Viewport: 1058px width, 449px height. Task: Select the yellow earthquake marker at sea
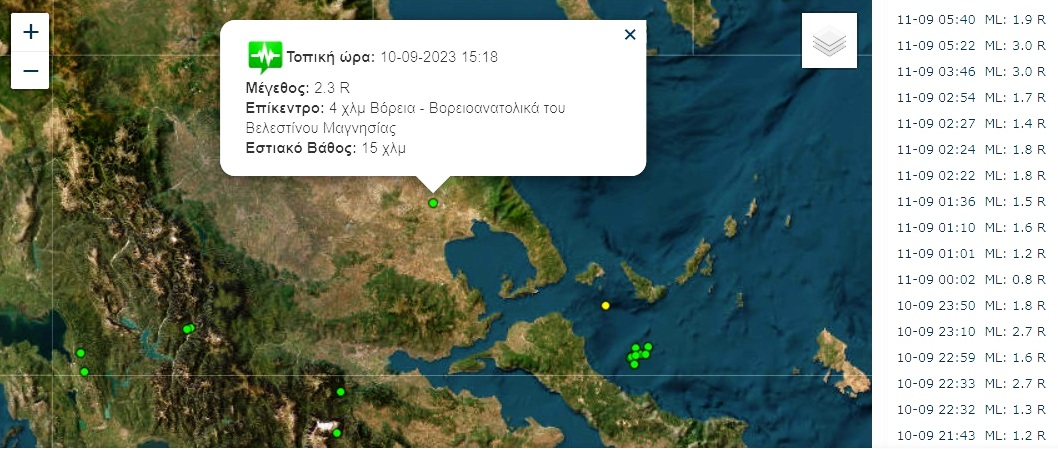[x=605, y=305]
